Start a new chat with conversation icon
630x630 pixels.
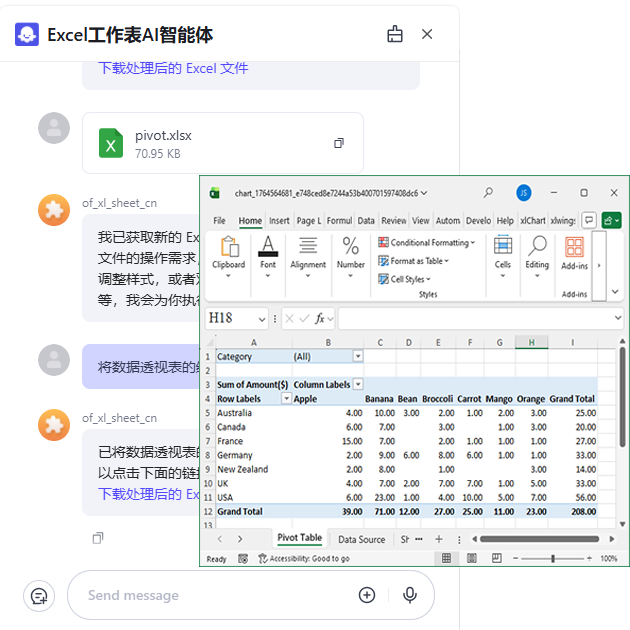click(x=39, y=596)
